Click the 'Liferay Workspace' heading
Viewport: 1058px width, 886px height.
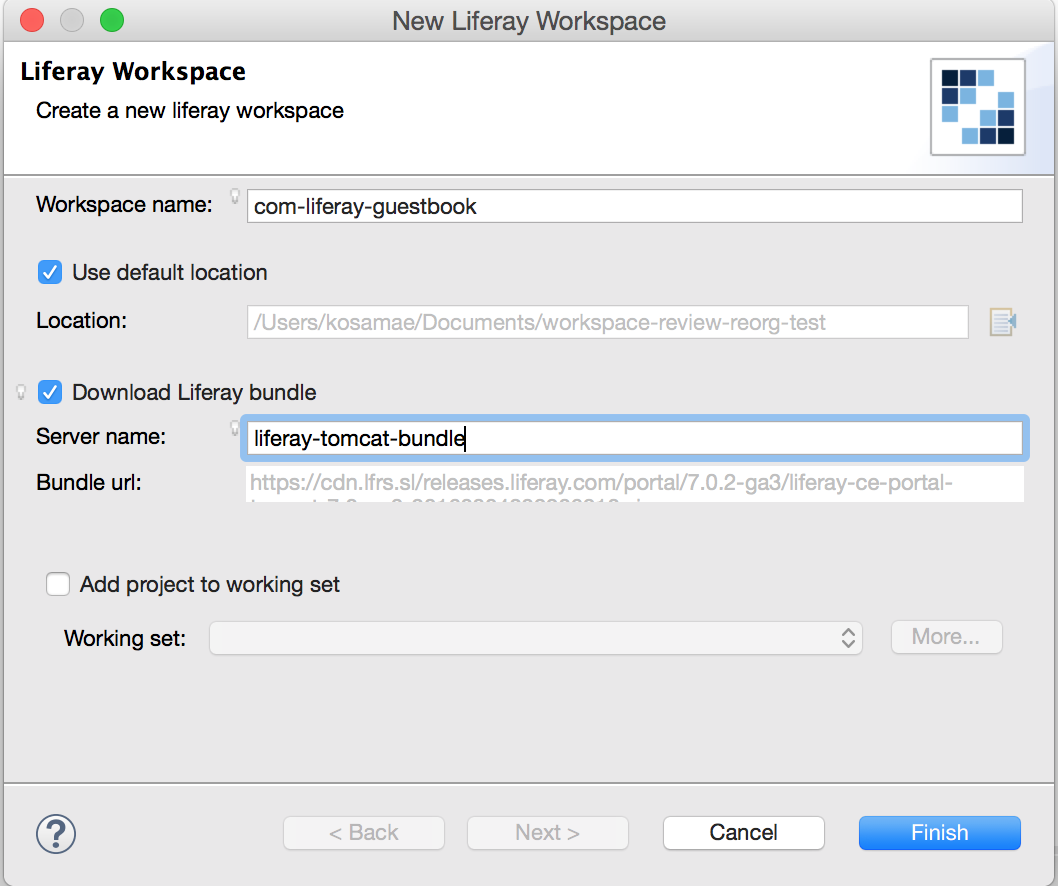point(133,72)
